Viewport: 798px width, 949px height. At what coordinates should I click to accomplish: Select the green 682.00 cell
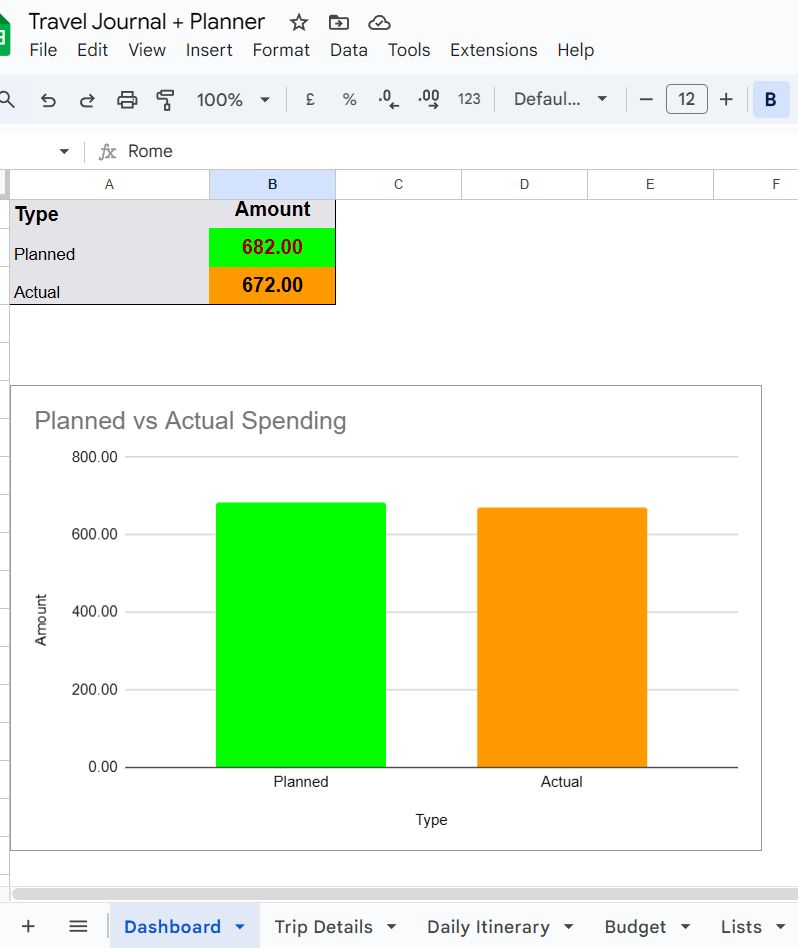[272, 248]
